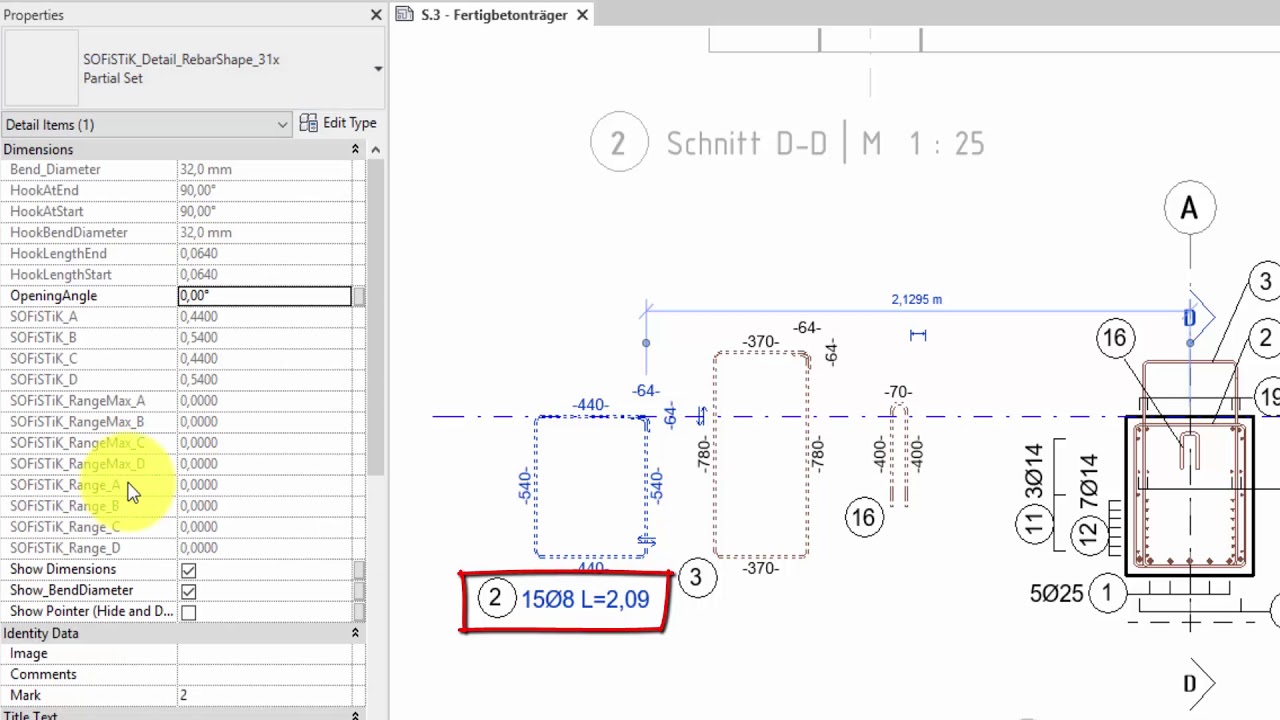This screenshot has width=1280, height=720.
Task: Click the associate parameter button beside OpeningAngle
Action: point(359,296)
